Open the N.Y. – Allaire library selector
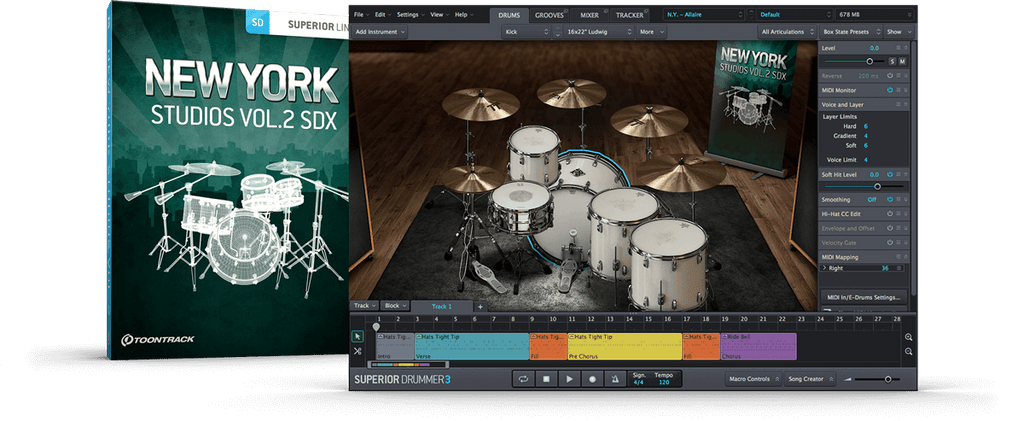The image size is (1024, 421). [703, 14]
